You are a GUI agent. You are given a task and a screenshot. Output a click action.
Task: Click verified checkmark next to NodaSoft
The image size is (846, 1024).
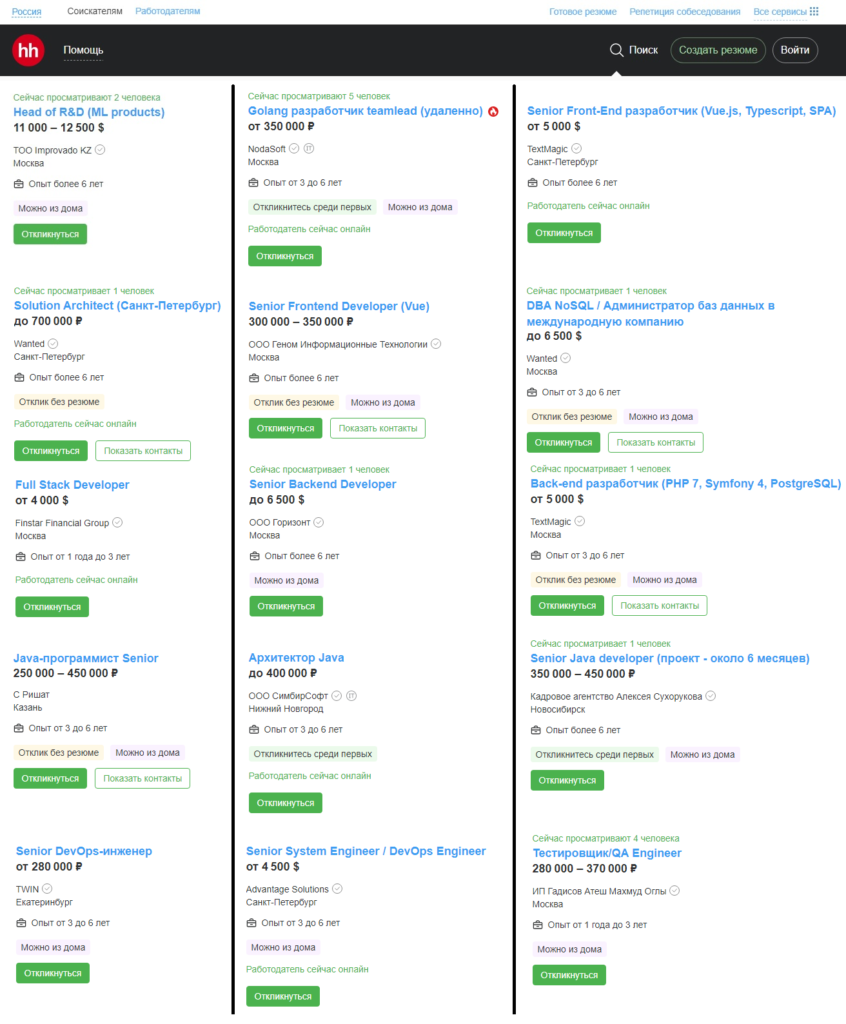(x=293, y=149)
